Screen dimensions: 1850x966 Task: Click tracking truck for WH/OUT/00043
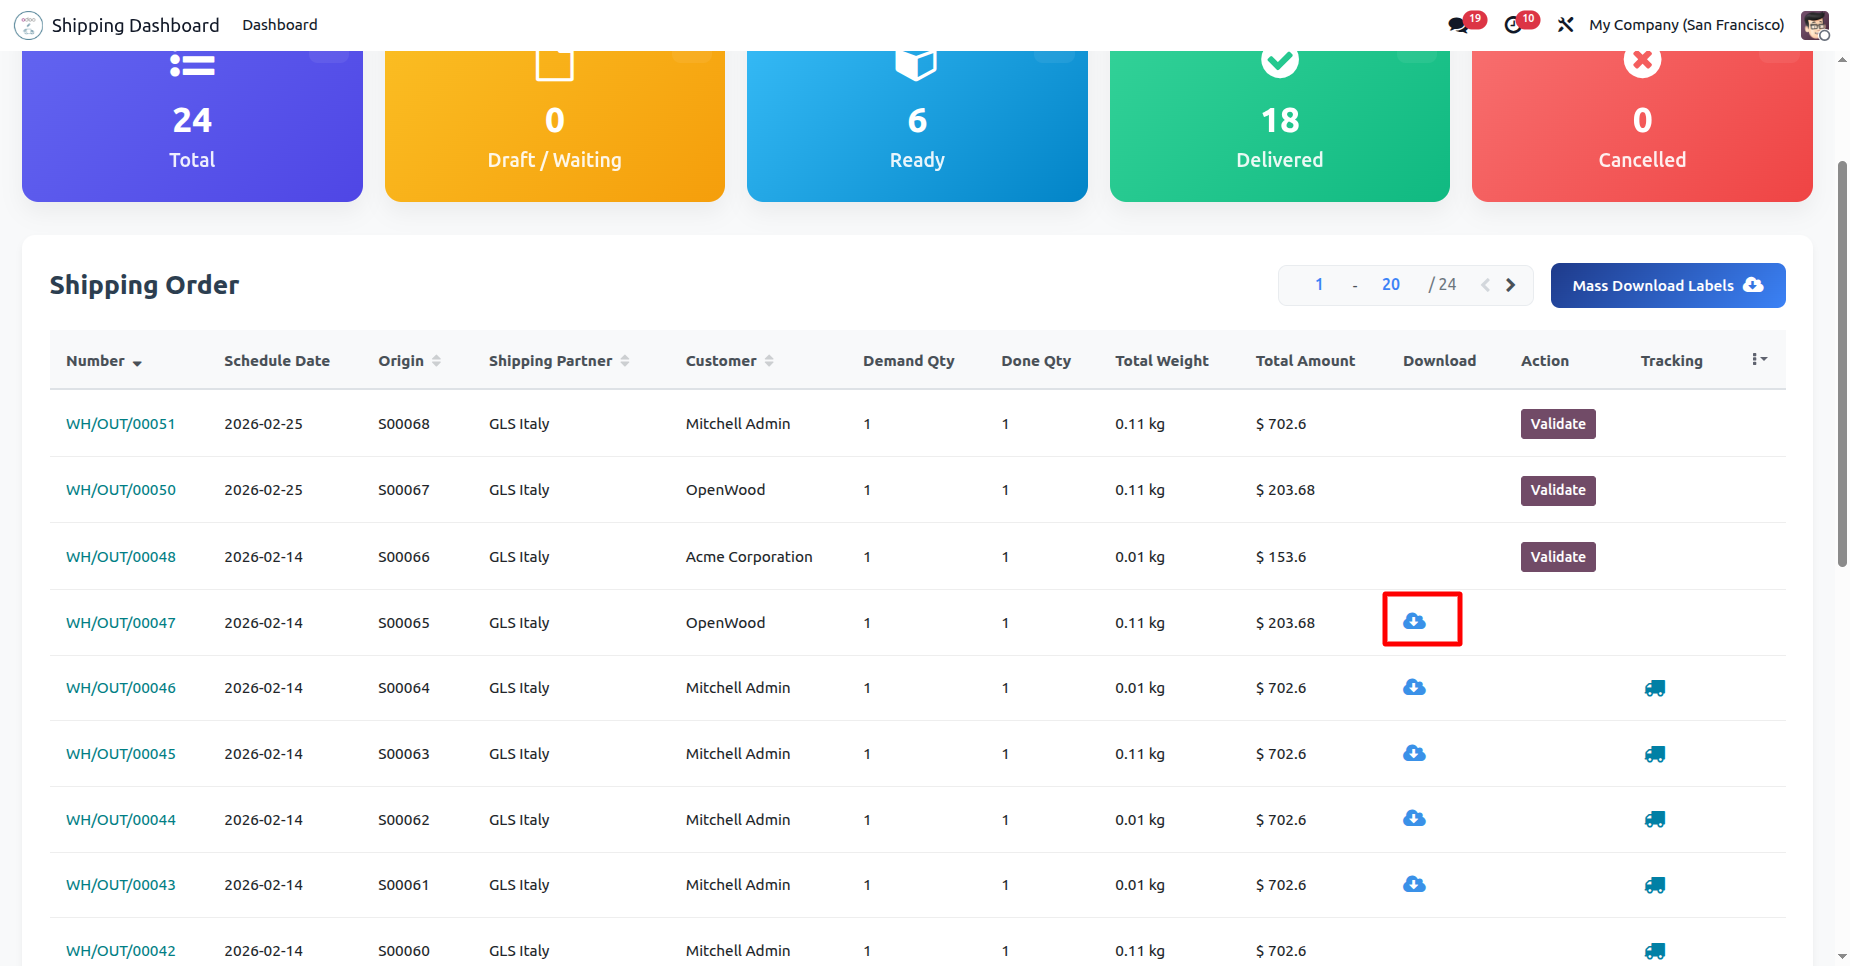(1654, 885)
